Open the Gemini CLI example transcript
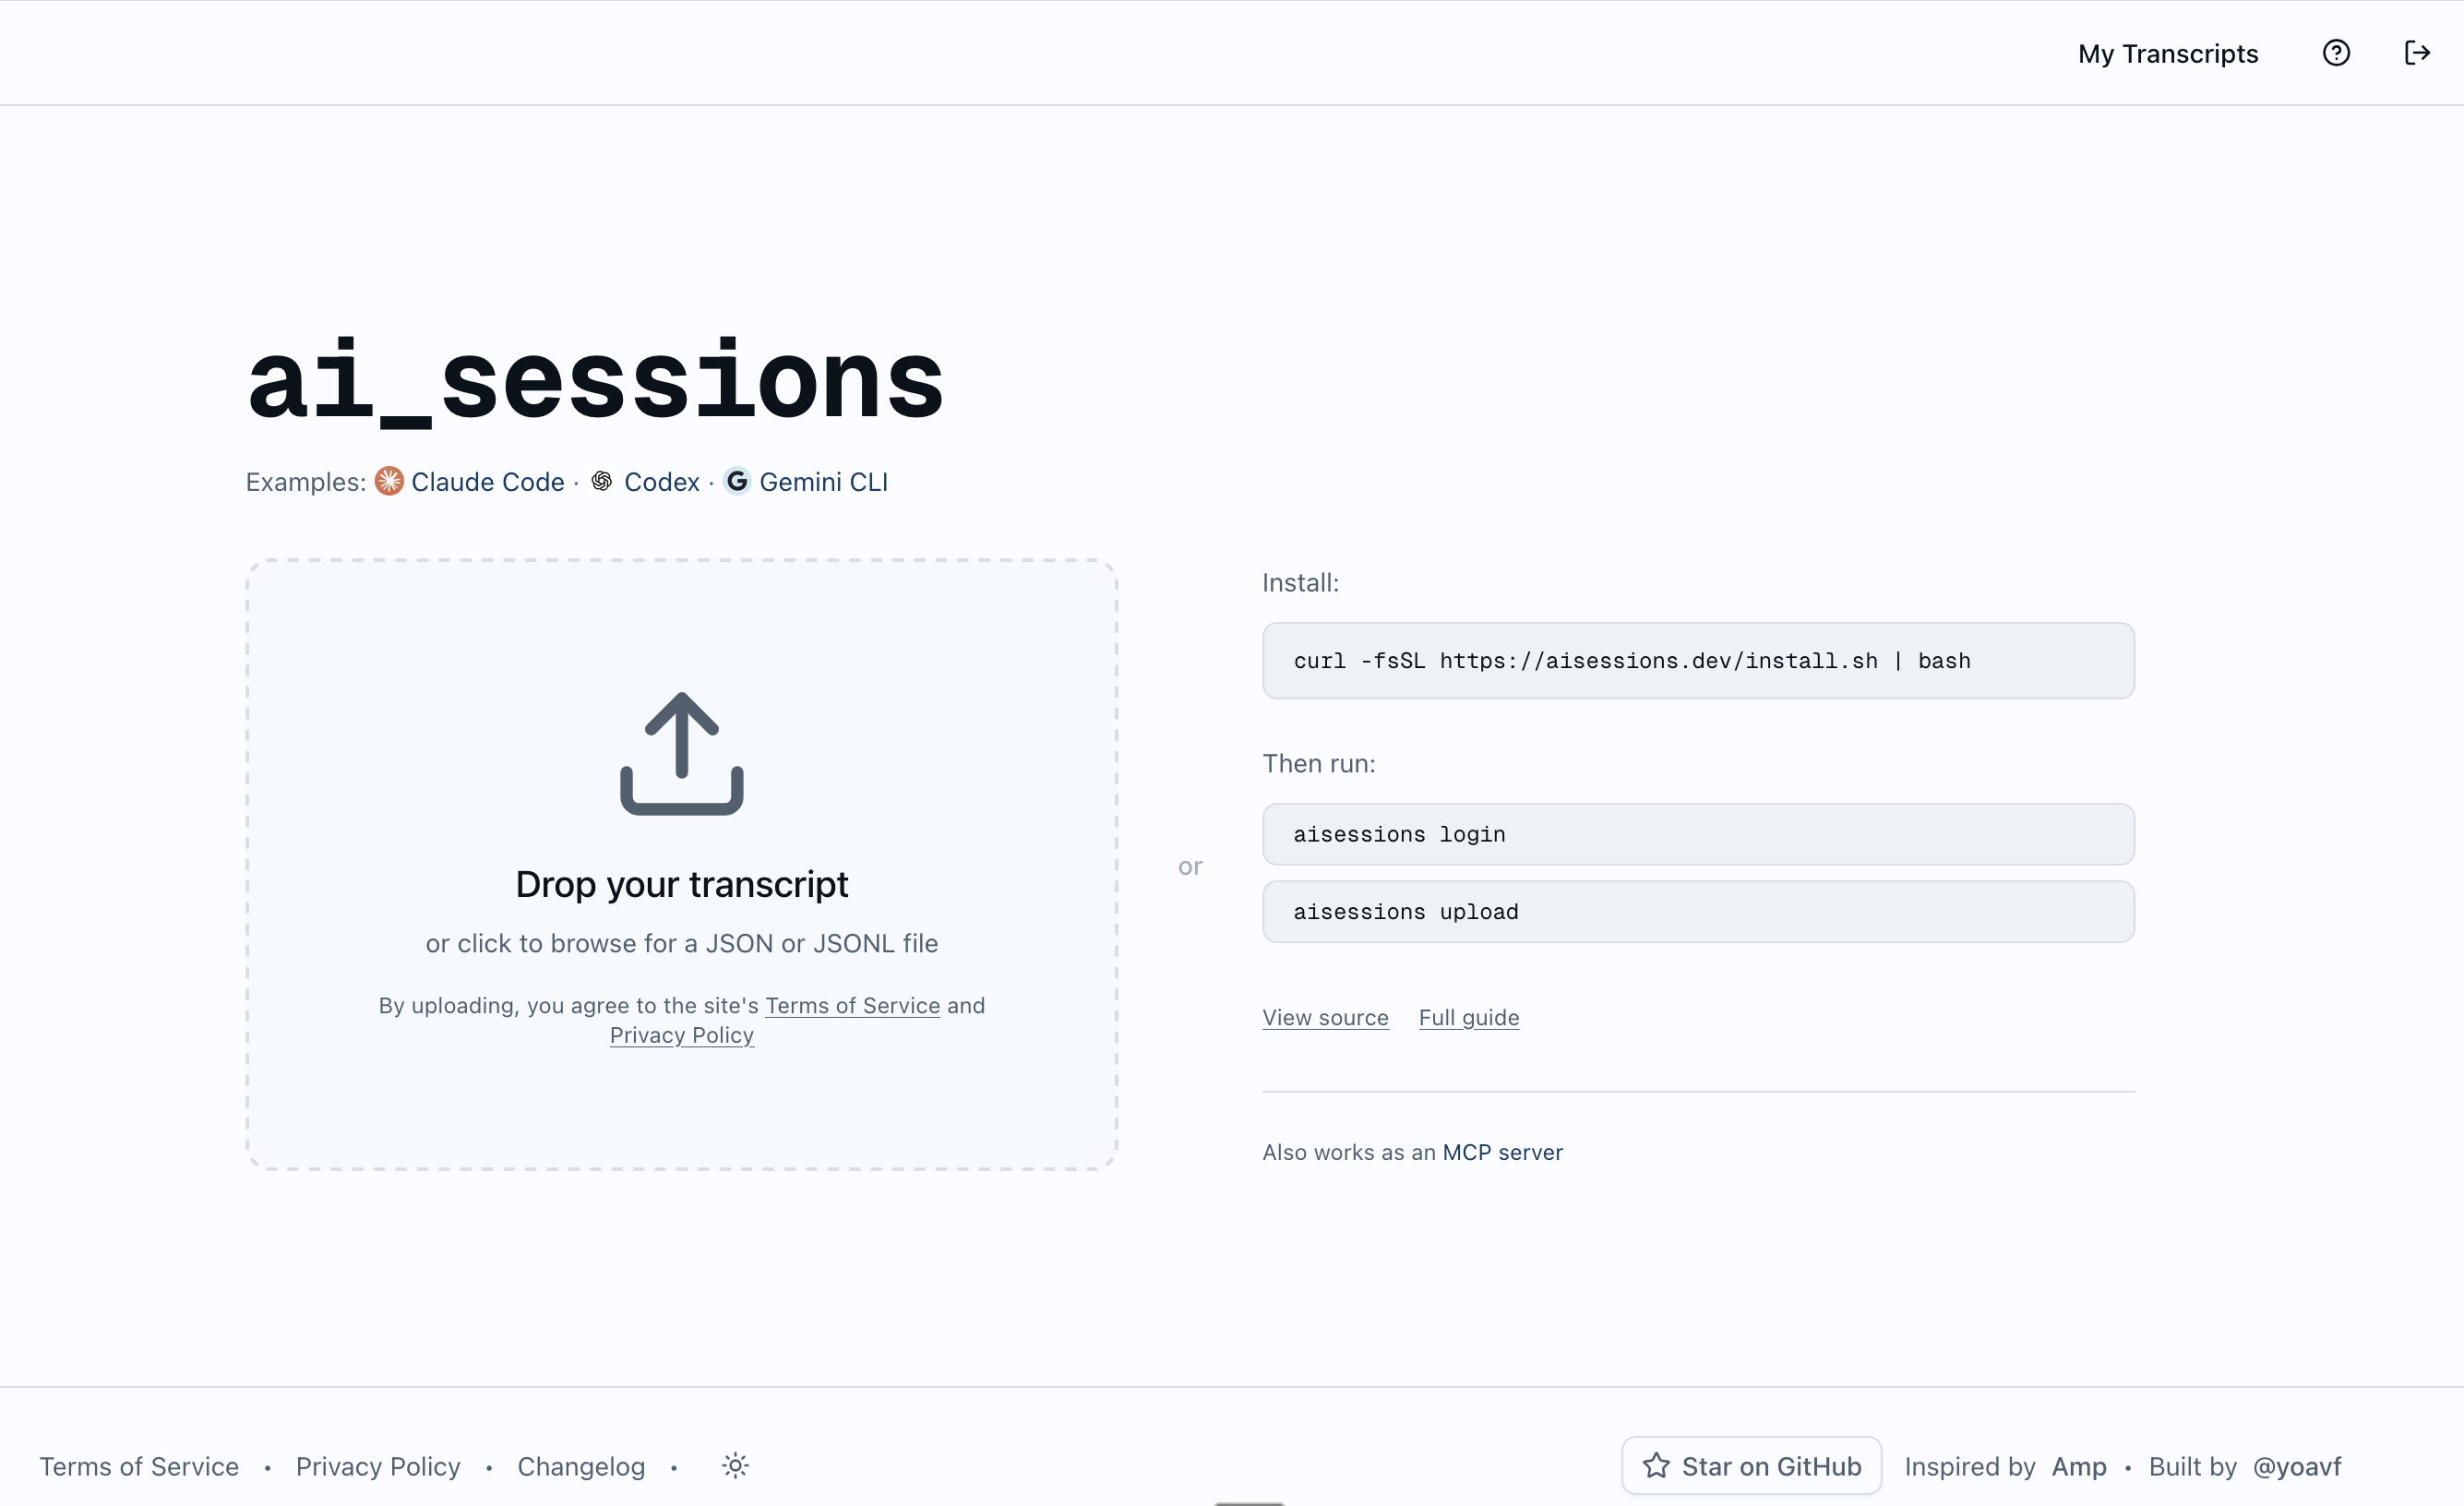 [x=823, y=482]
